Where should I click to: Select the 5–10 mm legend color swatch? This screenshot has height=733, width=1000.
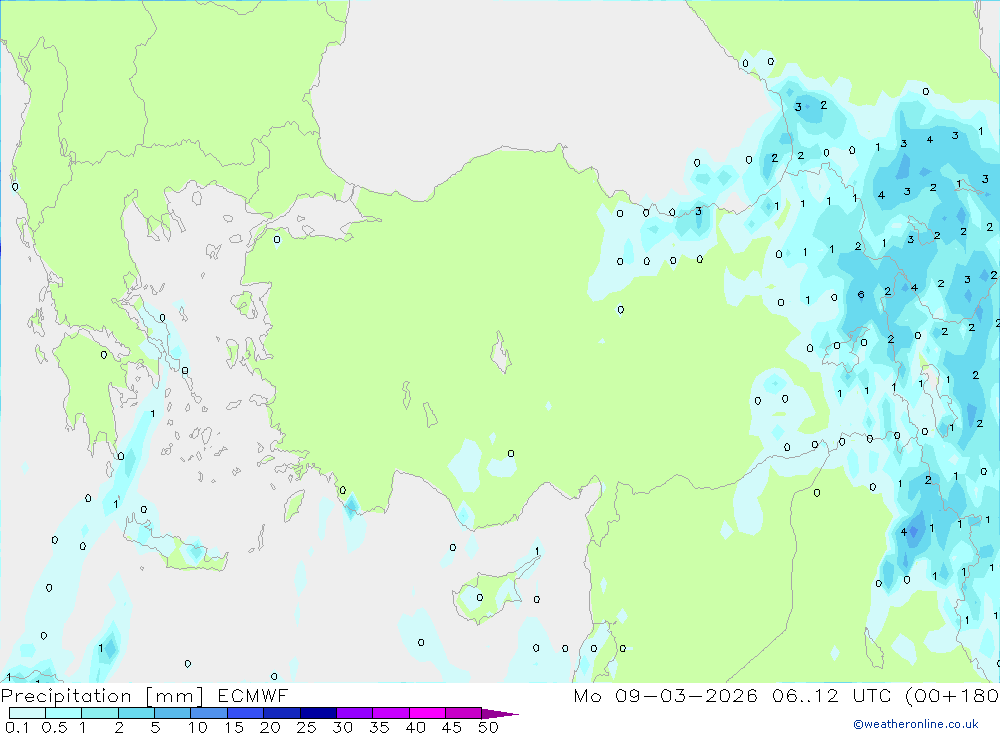click(173, 713)
